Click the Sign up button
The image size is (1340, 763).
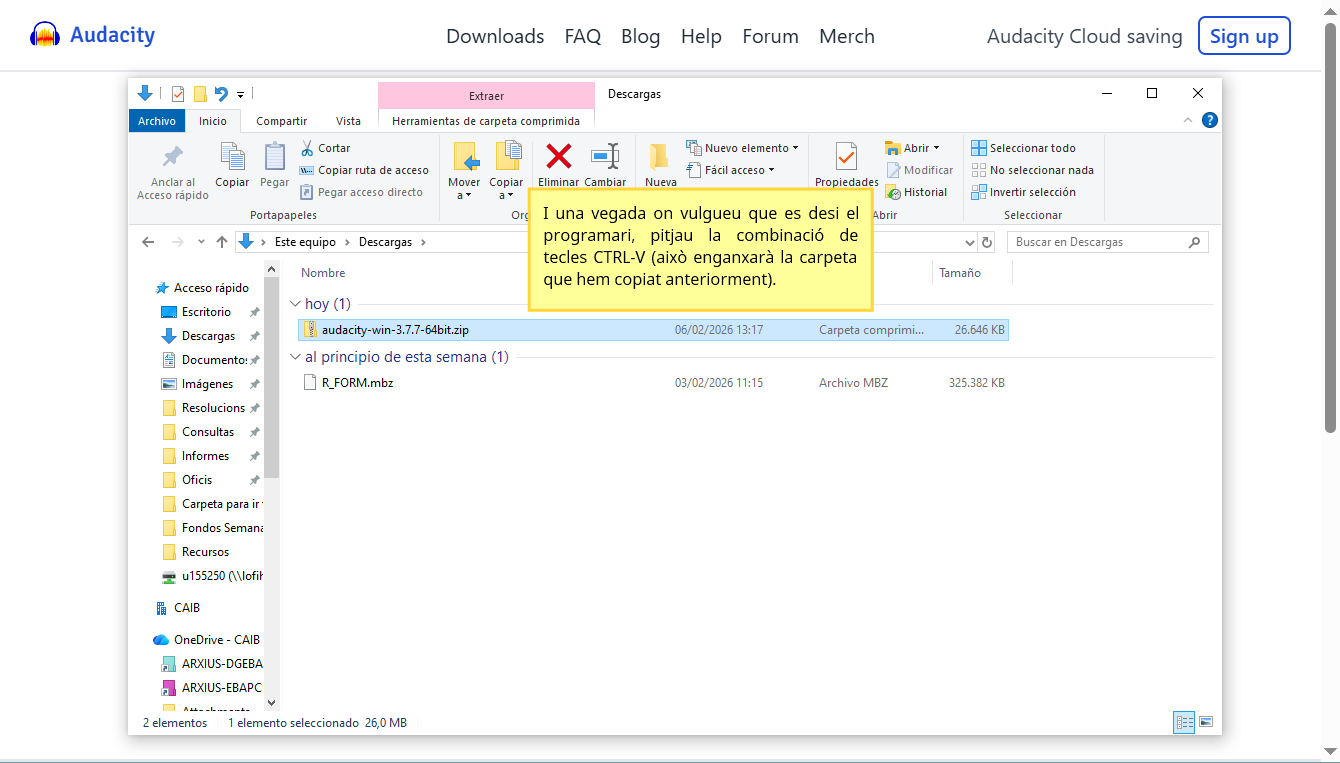(1244, 36)
